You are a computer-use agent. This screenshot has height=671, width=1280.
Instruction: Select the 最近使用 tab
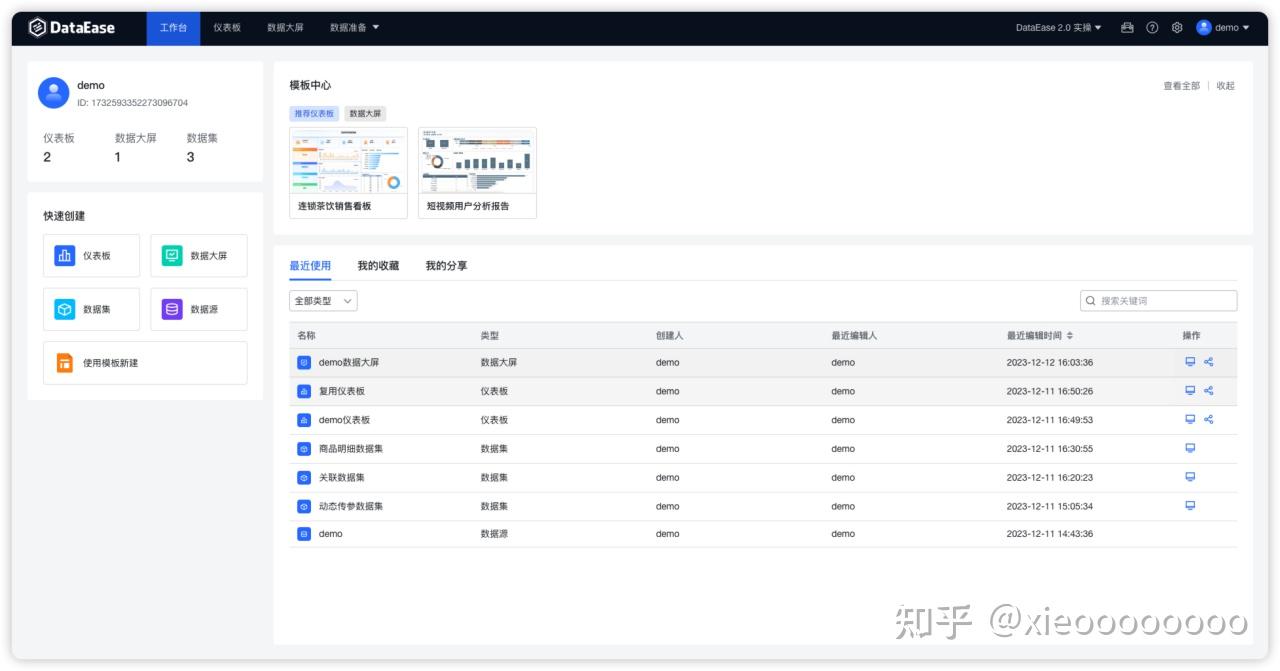(310, 266)
